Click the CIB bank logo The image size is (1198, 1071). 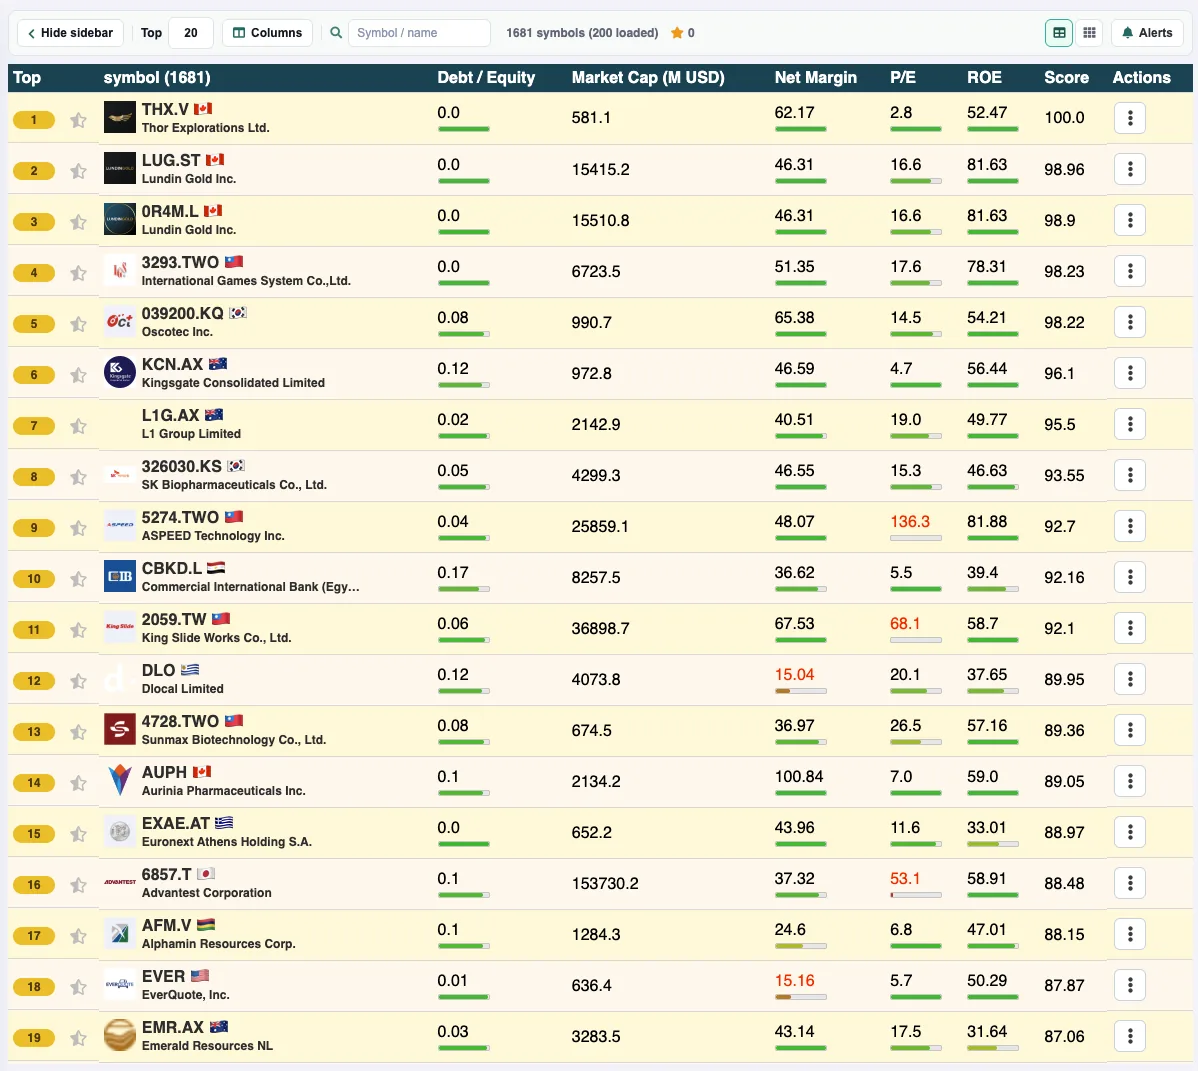coord(120,576)
